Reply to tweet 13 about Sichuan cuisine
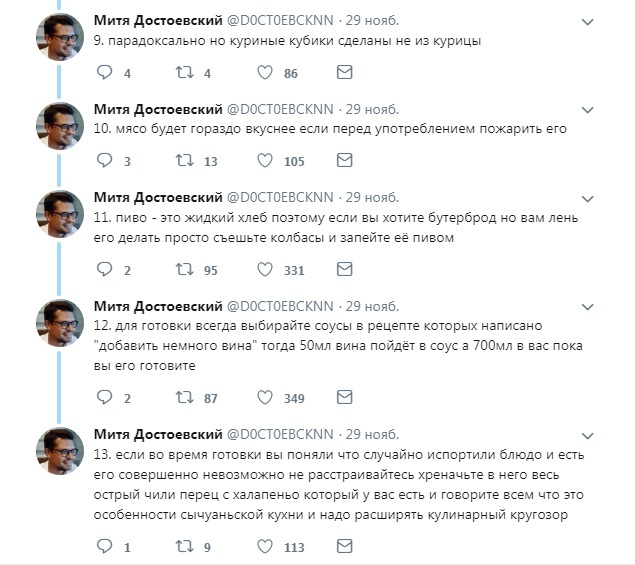The width and height of the screenshot is (635, 565). (x=105, y=547)
